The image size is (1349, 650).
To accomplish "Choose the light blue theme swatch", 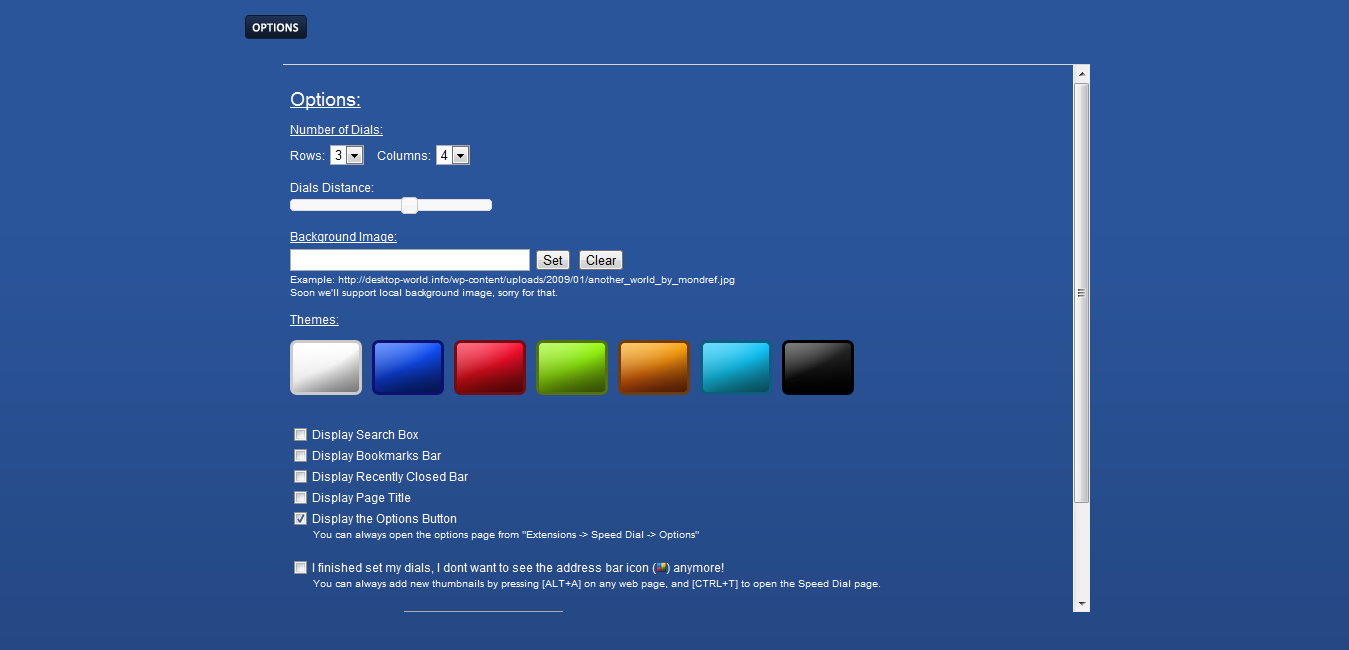I will [736, 368].
